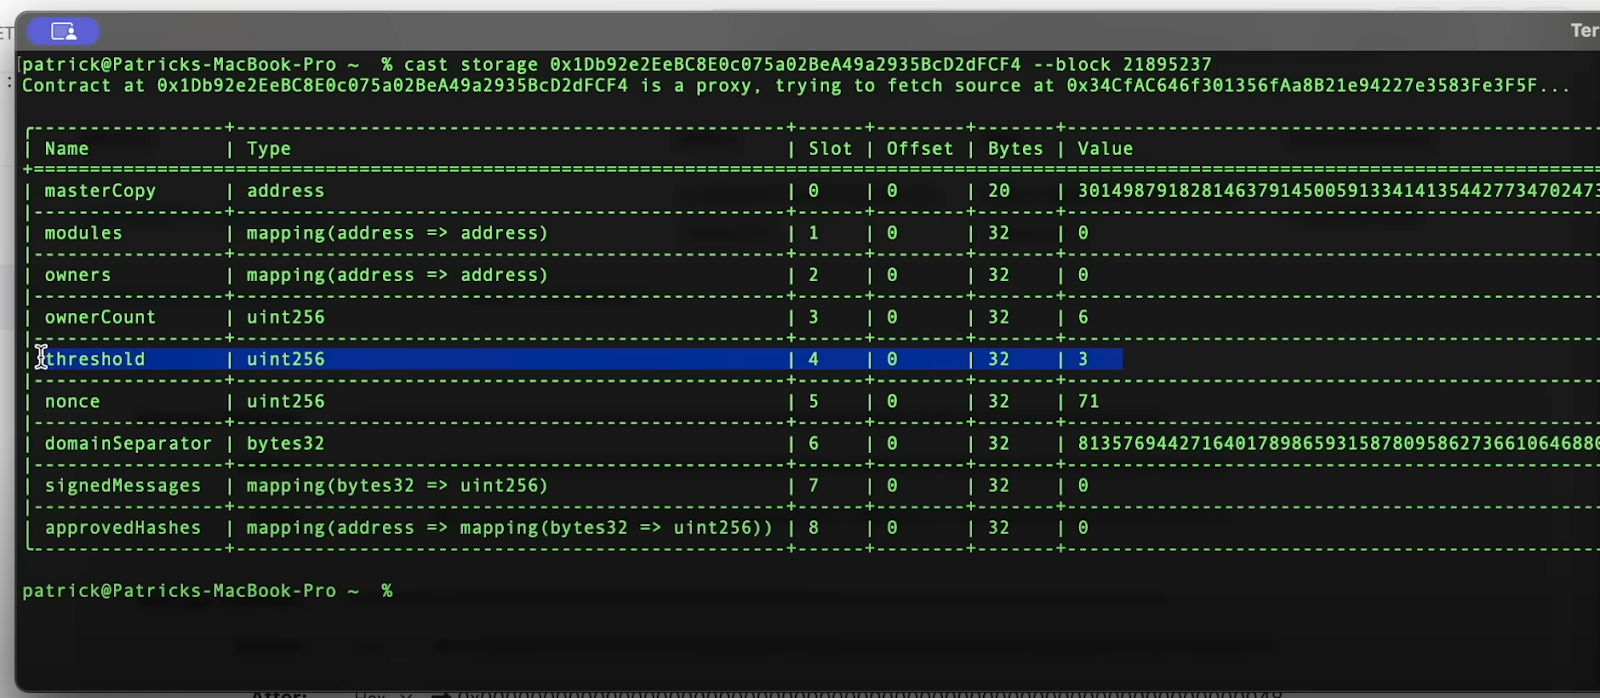Click the 'cast storage' command text
The width and height of the screenshot is (1600, 698).
(x=471, y=65)
